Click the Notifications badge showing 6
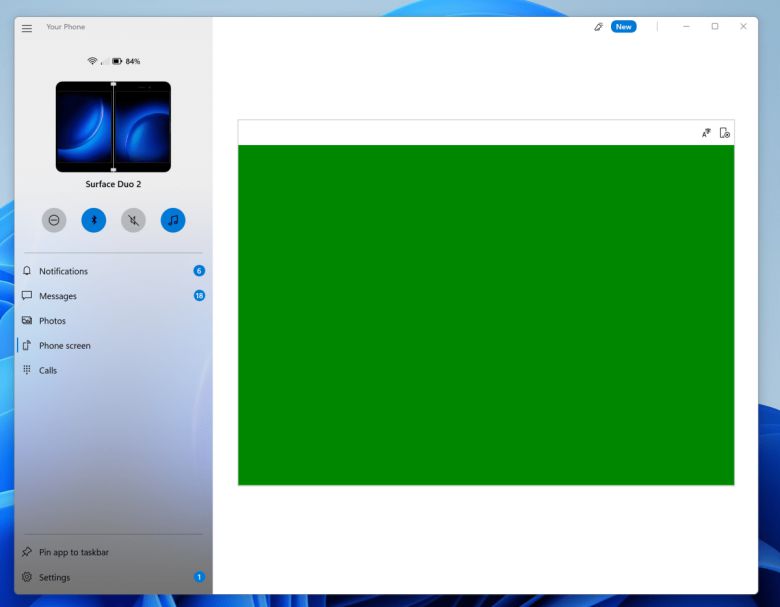 click(x=199, y=271)
